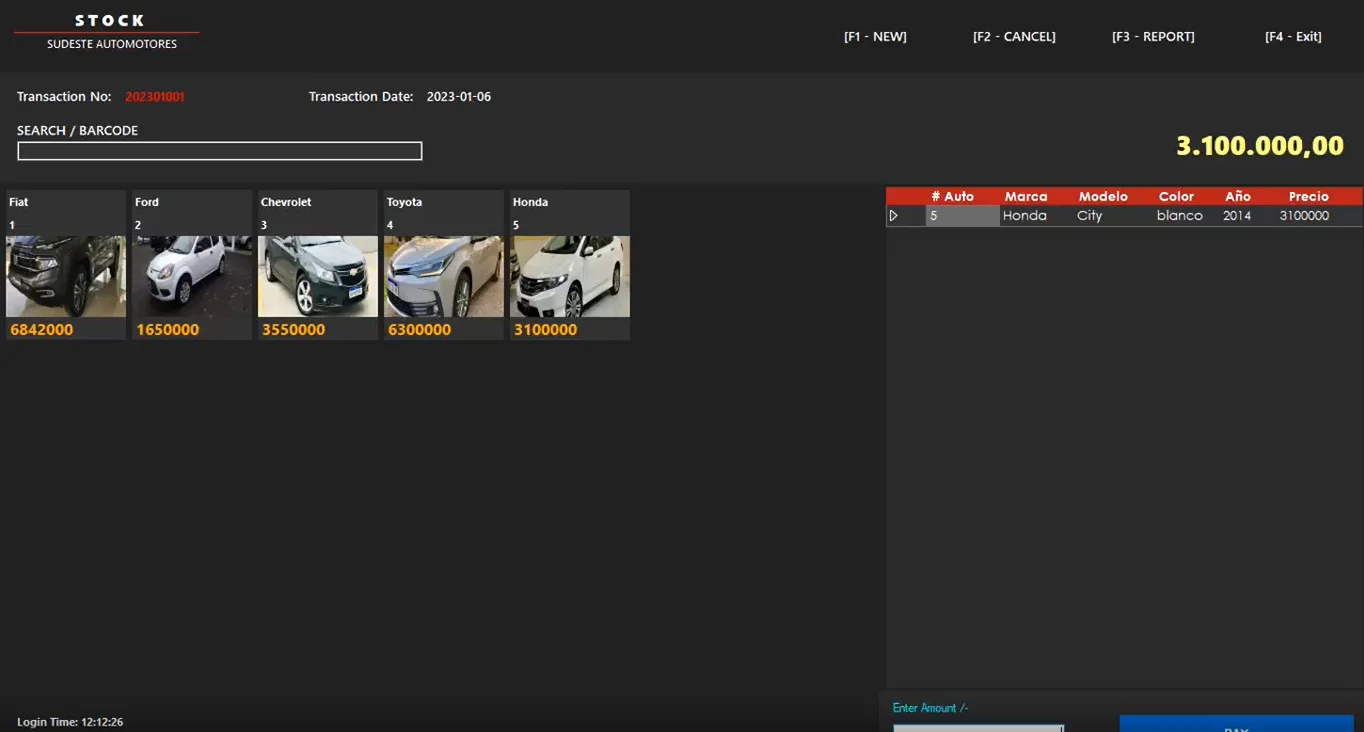The width and height of the screenshot is (1364, 732).
Task: Click the F4 - Exit button
Action: point(1293,37)
